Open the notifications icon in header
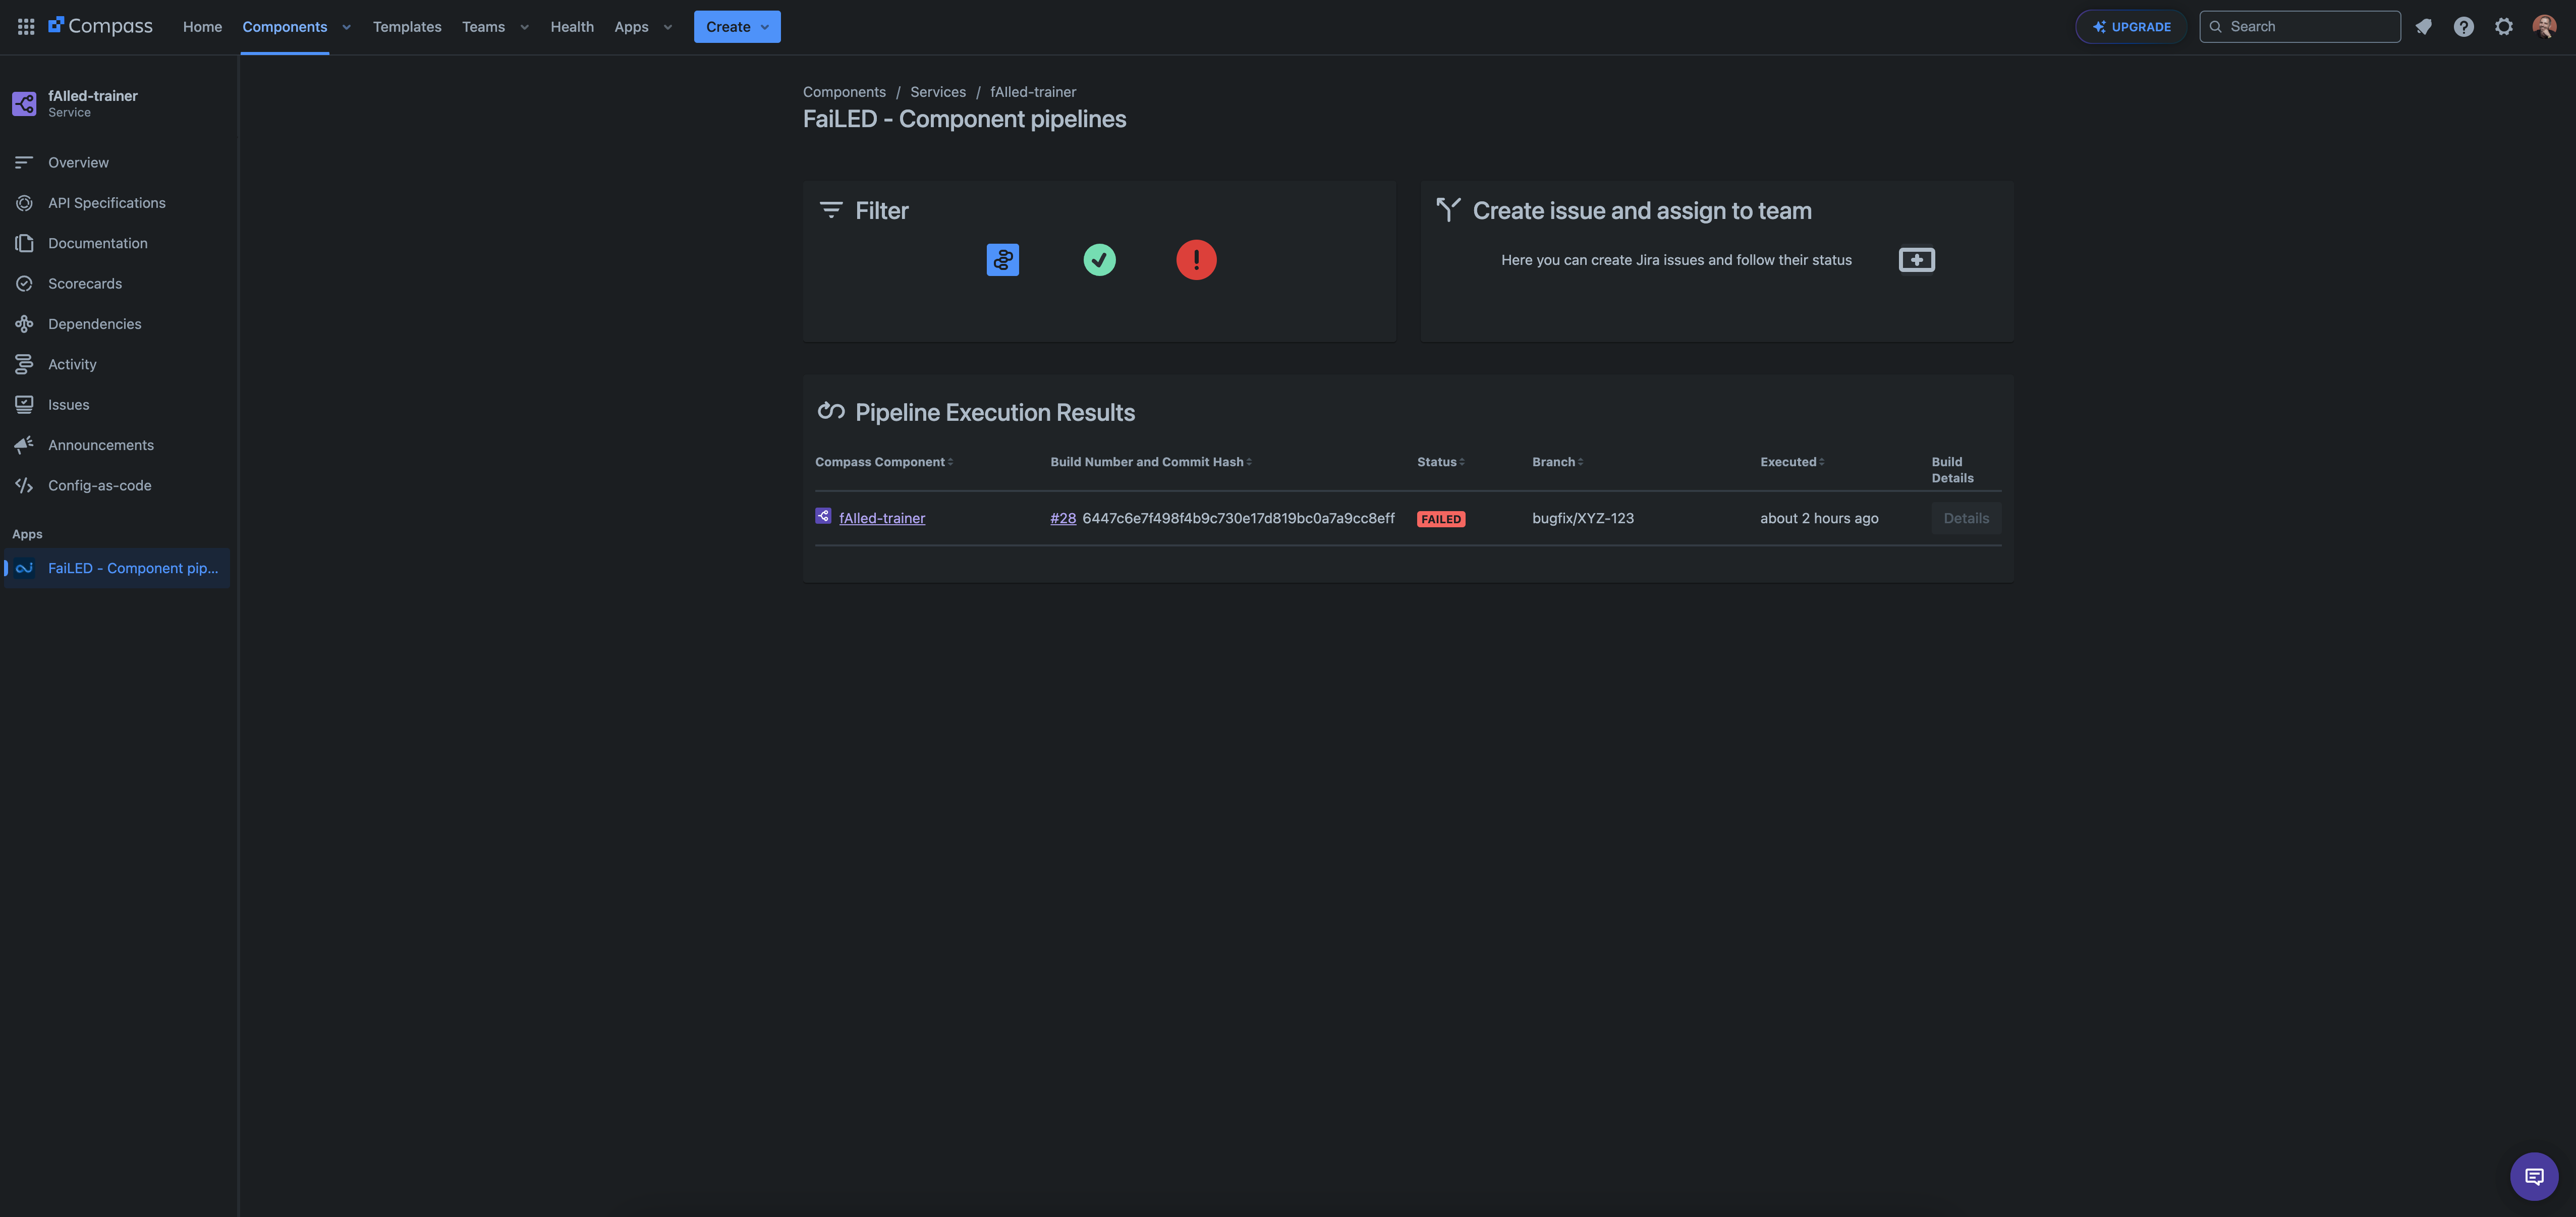The width and height of the screenshot is (2576, 1217). (x=2423, y=27)
